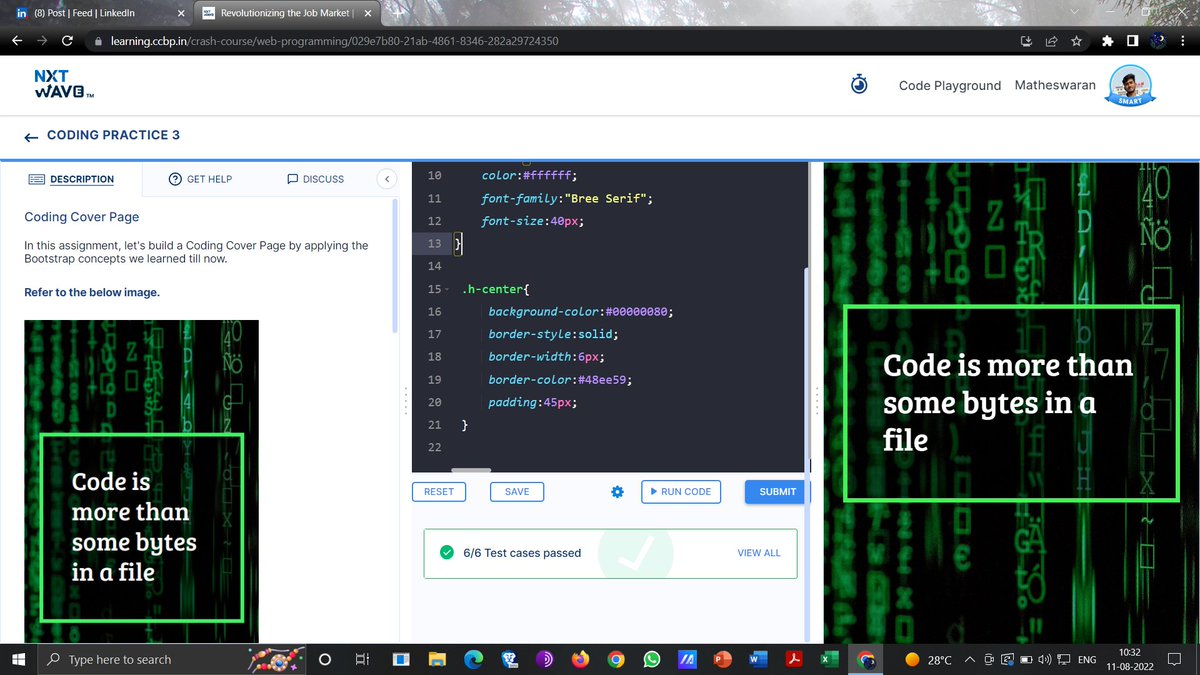Click the font-family "Bree Serif" code line
This screenshot has width=1200, height=675.
pyautogui.click(x=567, y=198)
